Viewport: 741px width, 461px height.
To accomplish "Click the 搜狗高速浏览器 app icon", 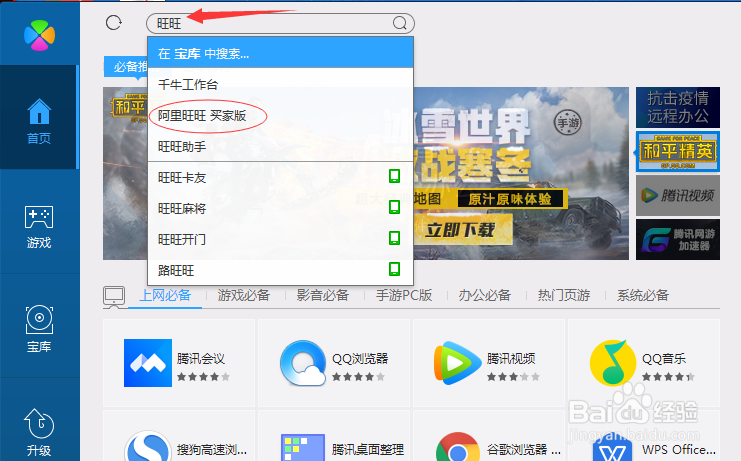I will tap(148, 445).
